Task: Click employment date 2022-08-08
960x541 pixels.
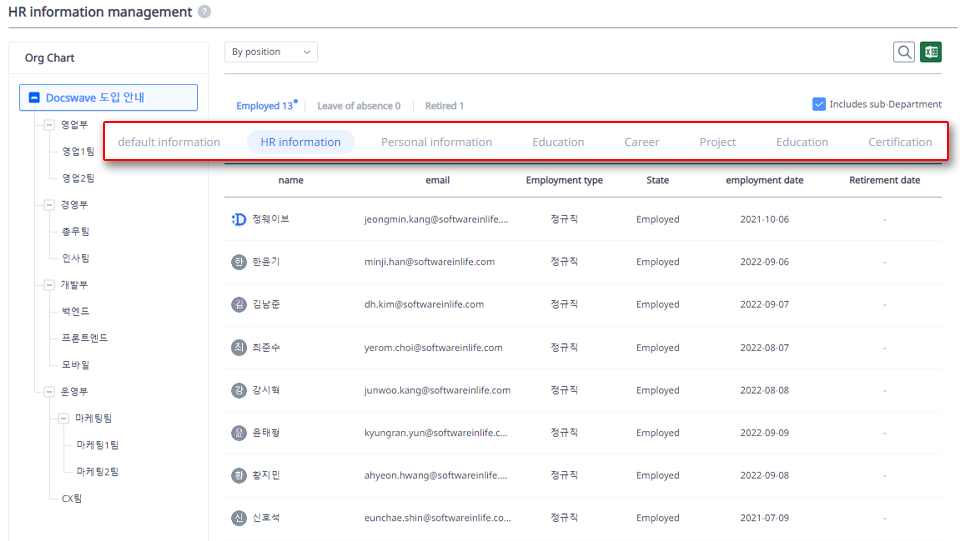Action: (x=764, y=390)
